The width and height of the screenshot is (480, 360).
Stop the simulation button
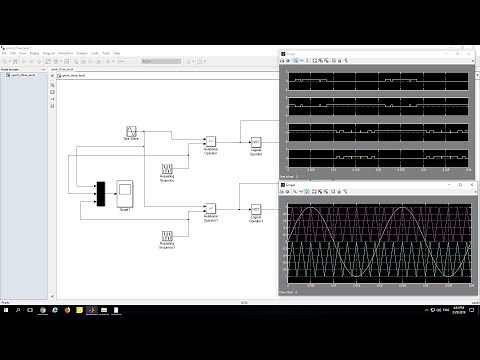(x=98, y=61)
